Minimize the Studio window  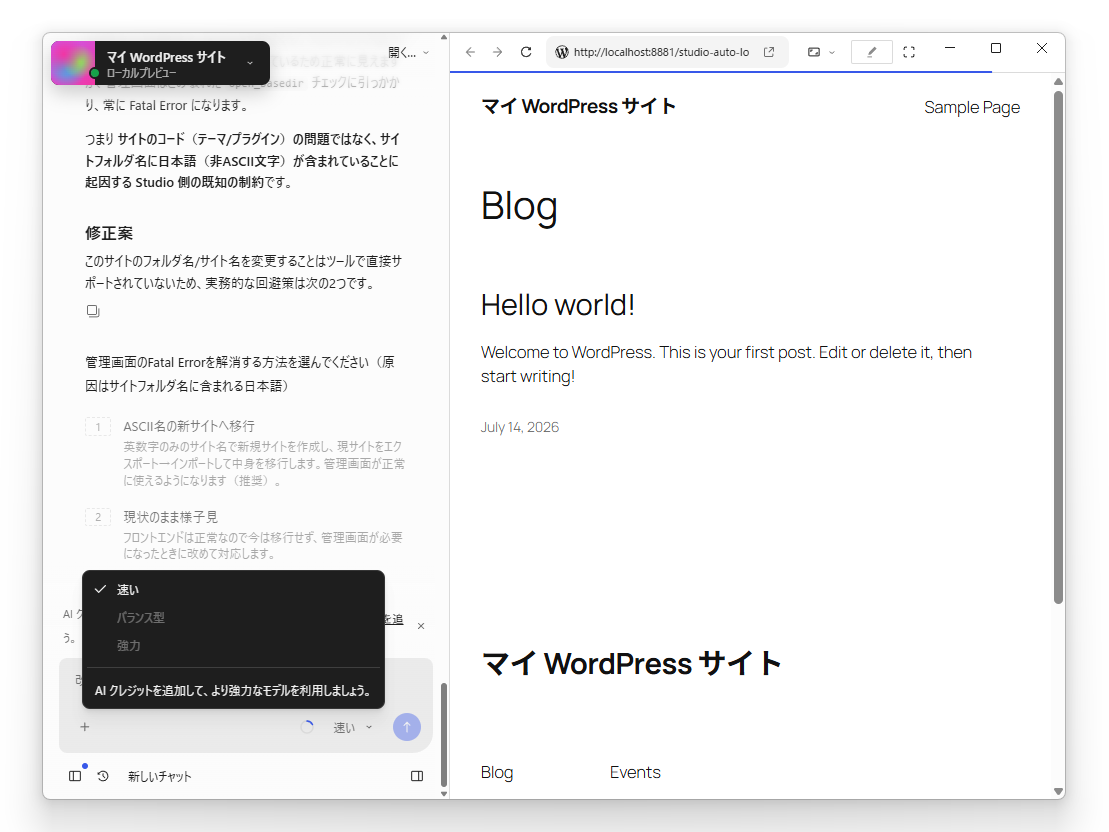point(950,48)
